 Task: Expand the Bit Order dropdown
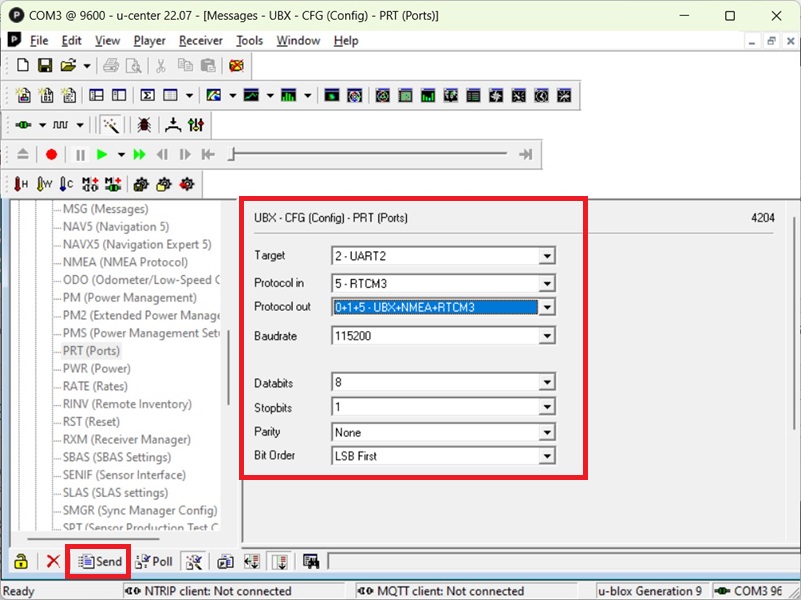547,456
